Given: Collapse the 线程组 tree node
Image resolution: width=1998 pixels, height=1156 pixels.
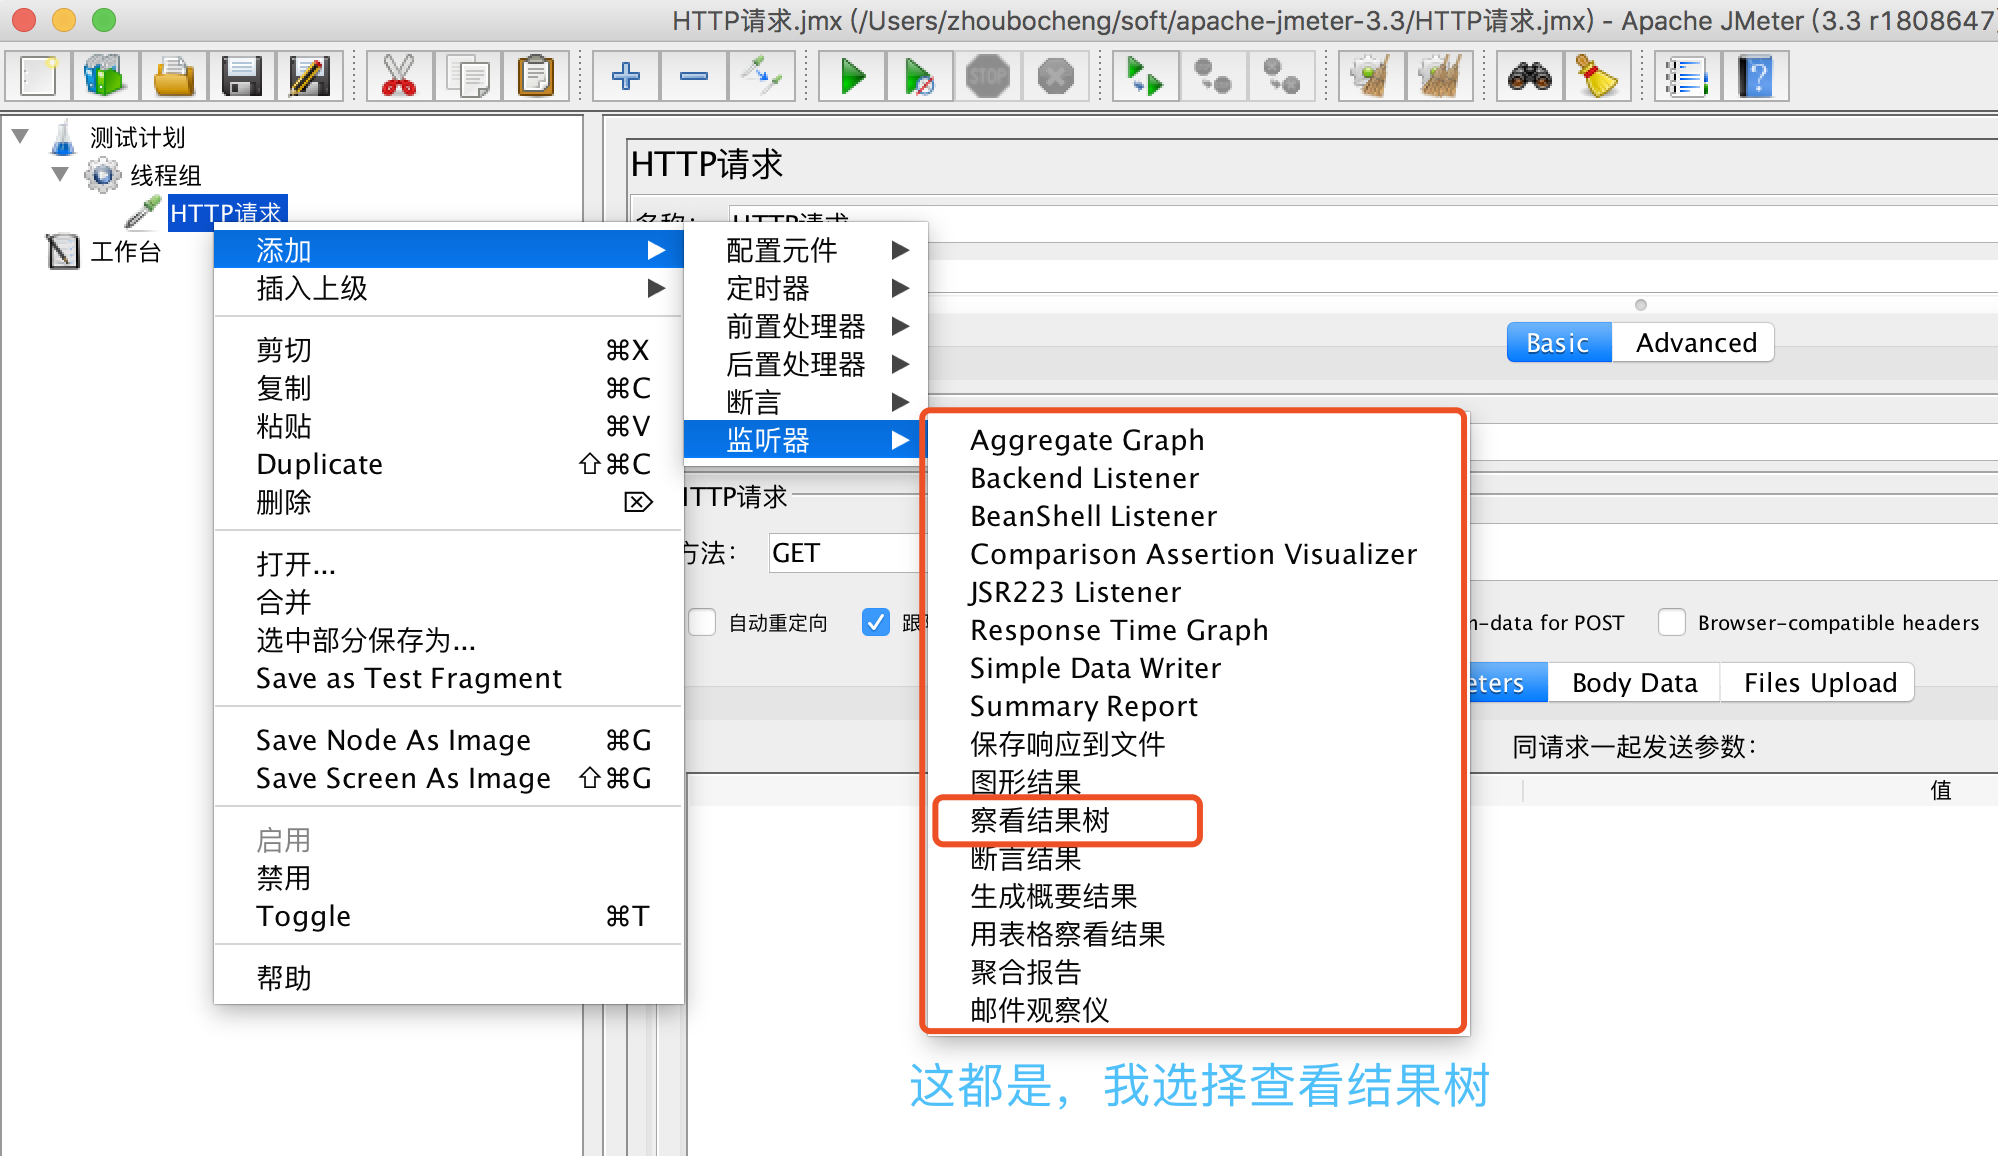Looking at the screenshot, I should click(60, 174).
